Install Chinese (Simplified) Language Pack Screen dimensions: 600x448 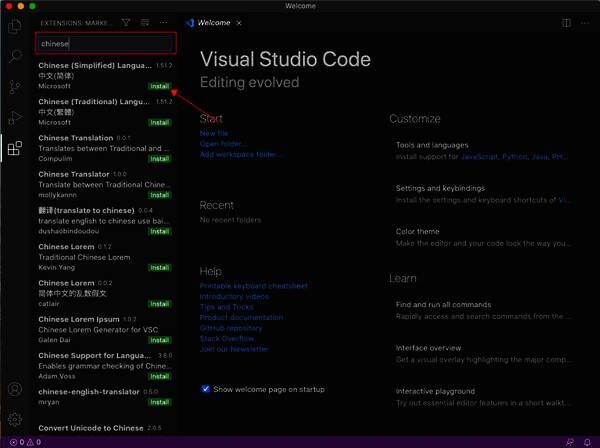(160, 87)
